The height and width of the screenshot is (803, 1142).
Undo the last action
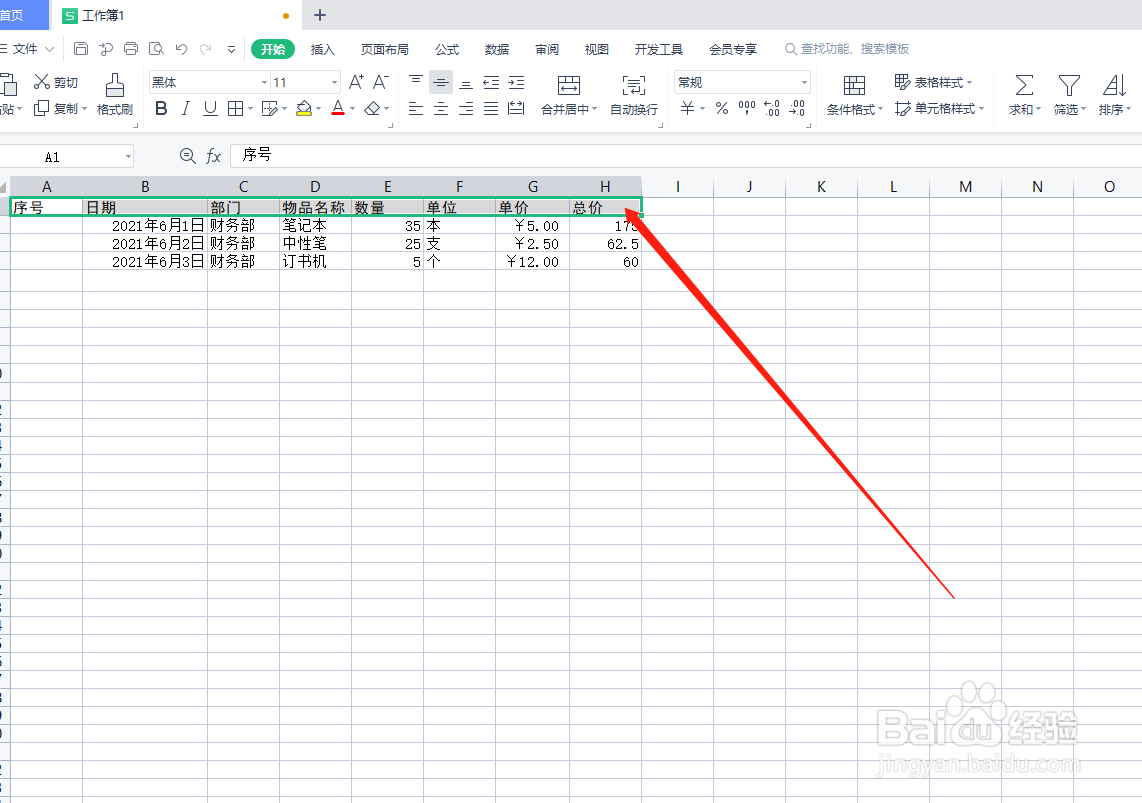pos(181,49)
